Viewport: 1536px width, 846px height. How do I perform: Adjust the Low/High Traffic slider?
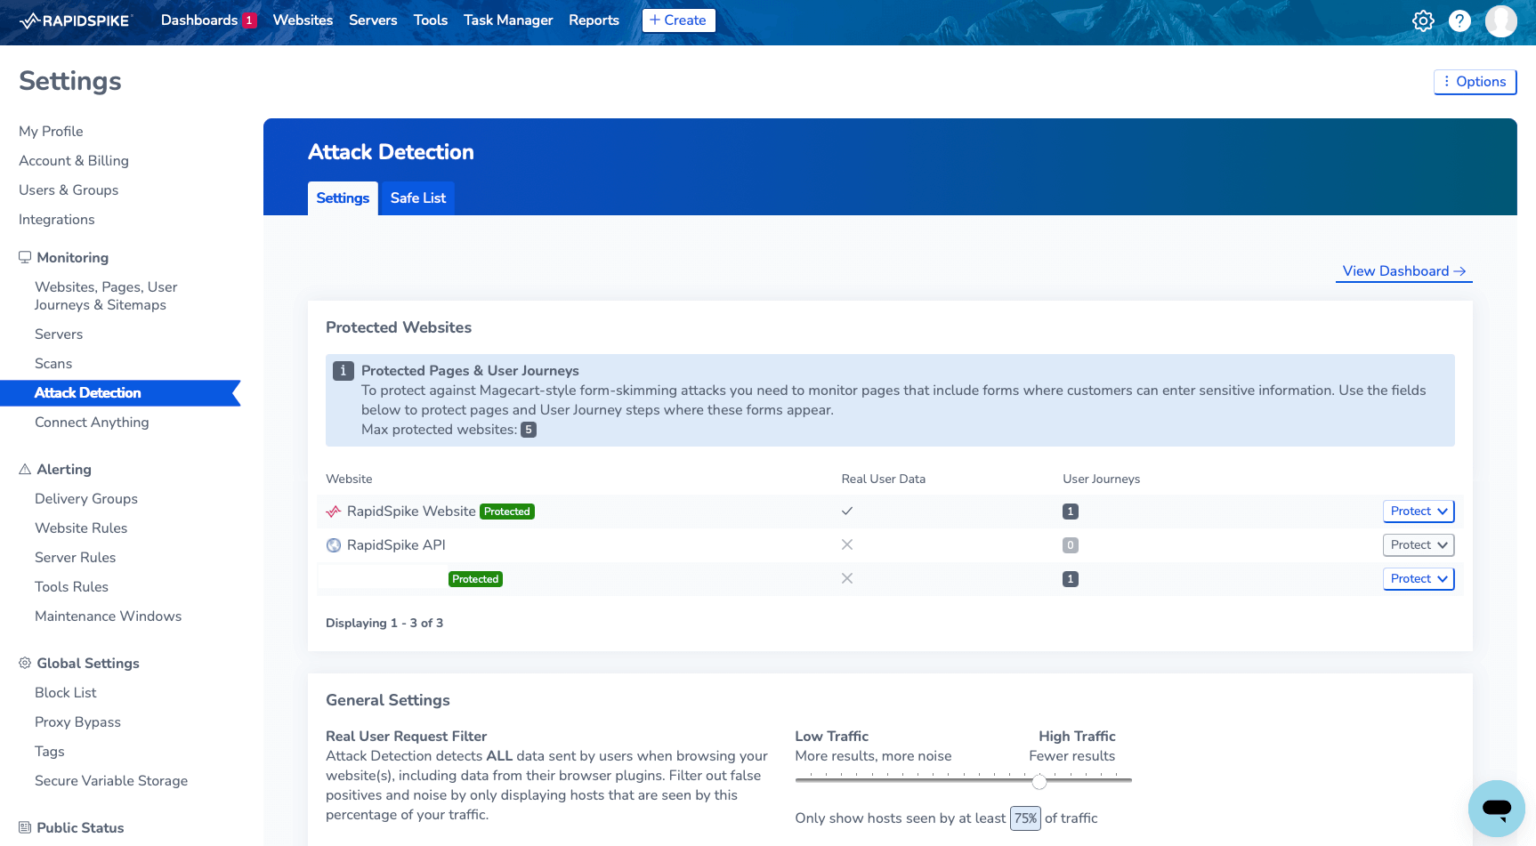pos(1039,781)
